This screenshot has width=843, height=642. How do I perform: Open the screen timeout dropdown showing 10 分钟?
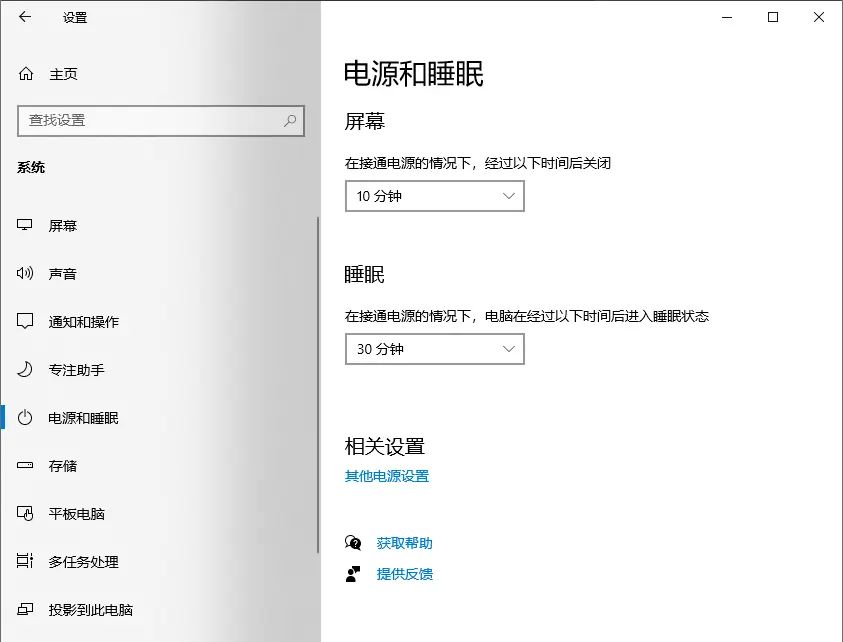click(x=434, y=196)
